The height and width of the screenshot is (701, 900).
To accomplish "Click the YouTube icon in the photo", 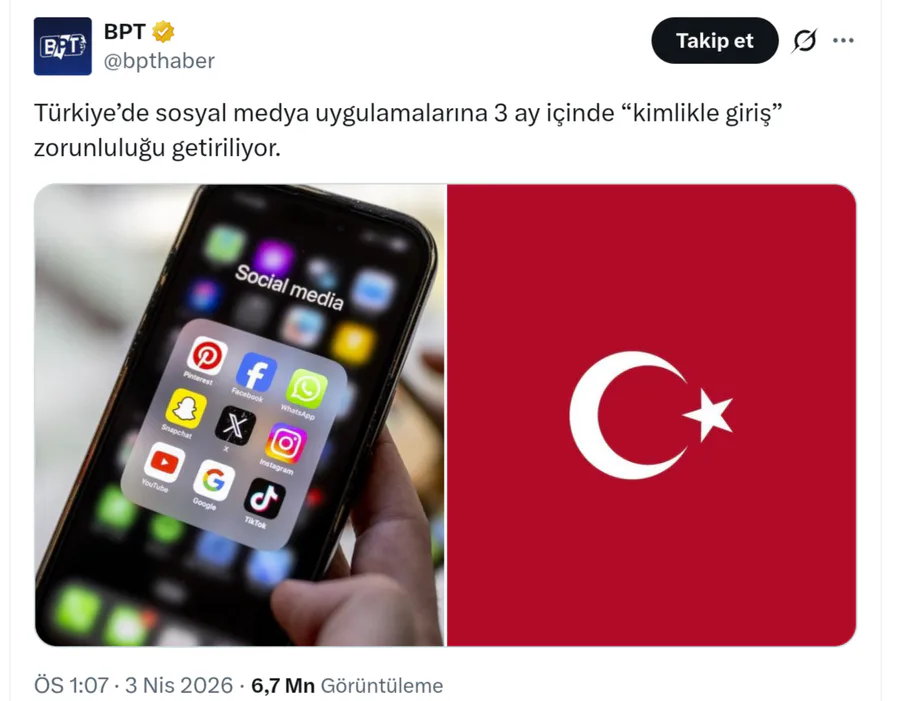I will click(165, 462).
